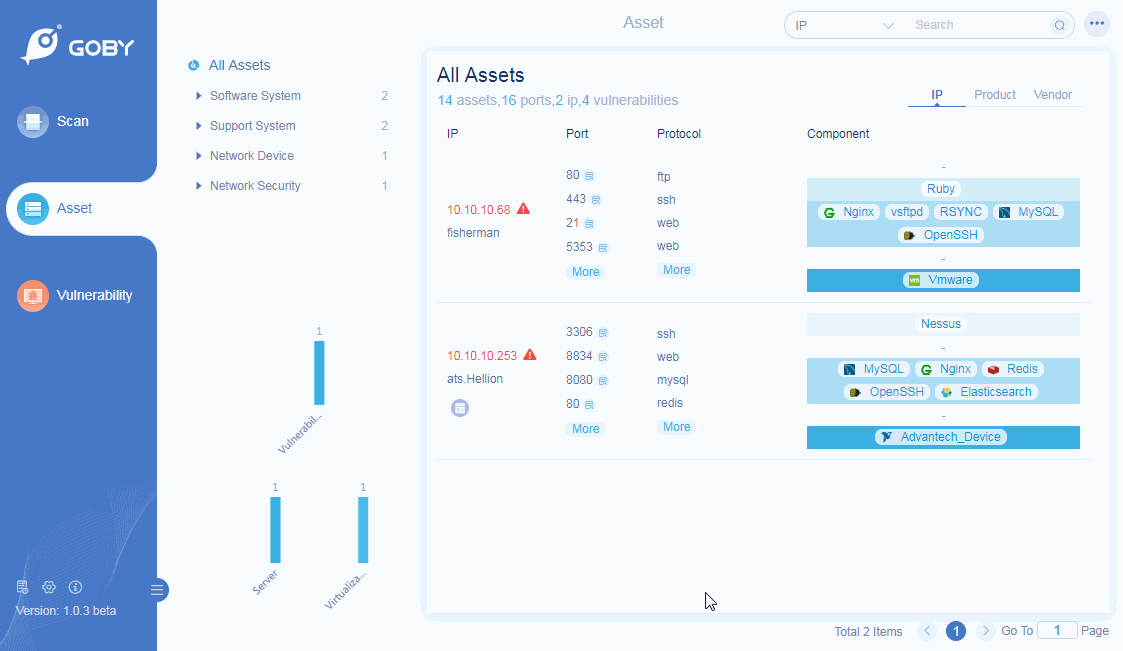Click the detail icon beside port 443
The width and height of the screenshot is (1123, 651).
click(x=596, y=200)
